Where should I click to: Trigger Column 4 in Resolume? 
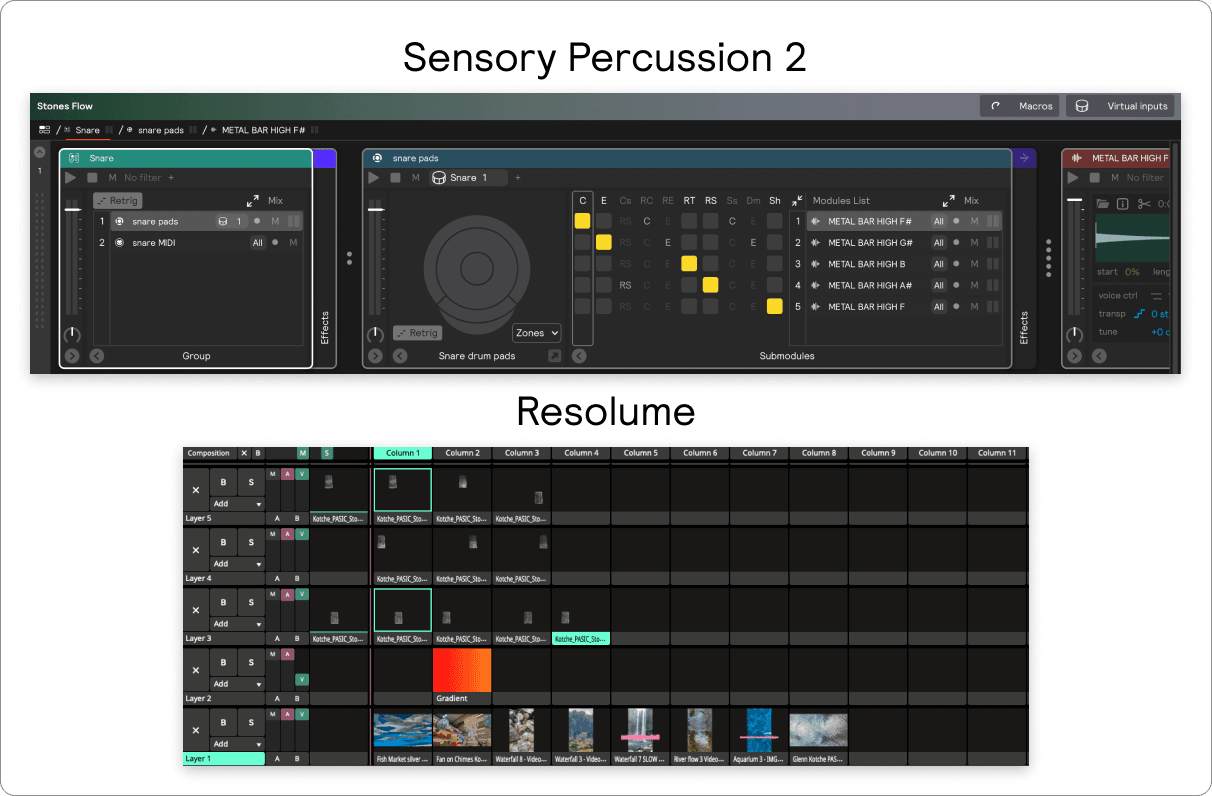tap(581, 453)
